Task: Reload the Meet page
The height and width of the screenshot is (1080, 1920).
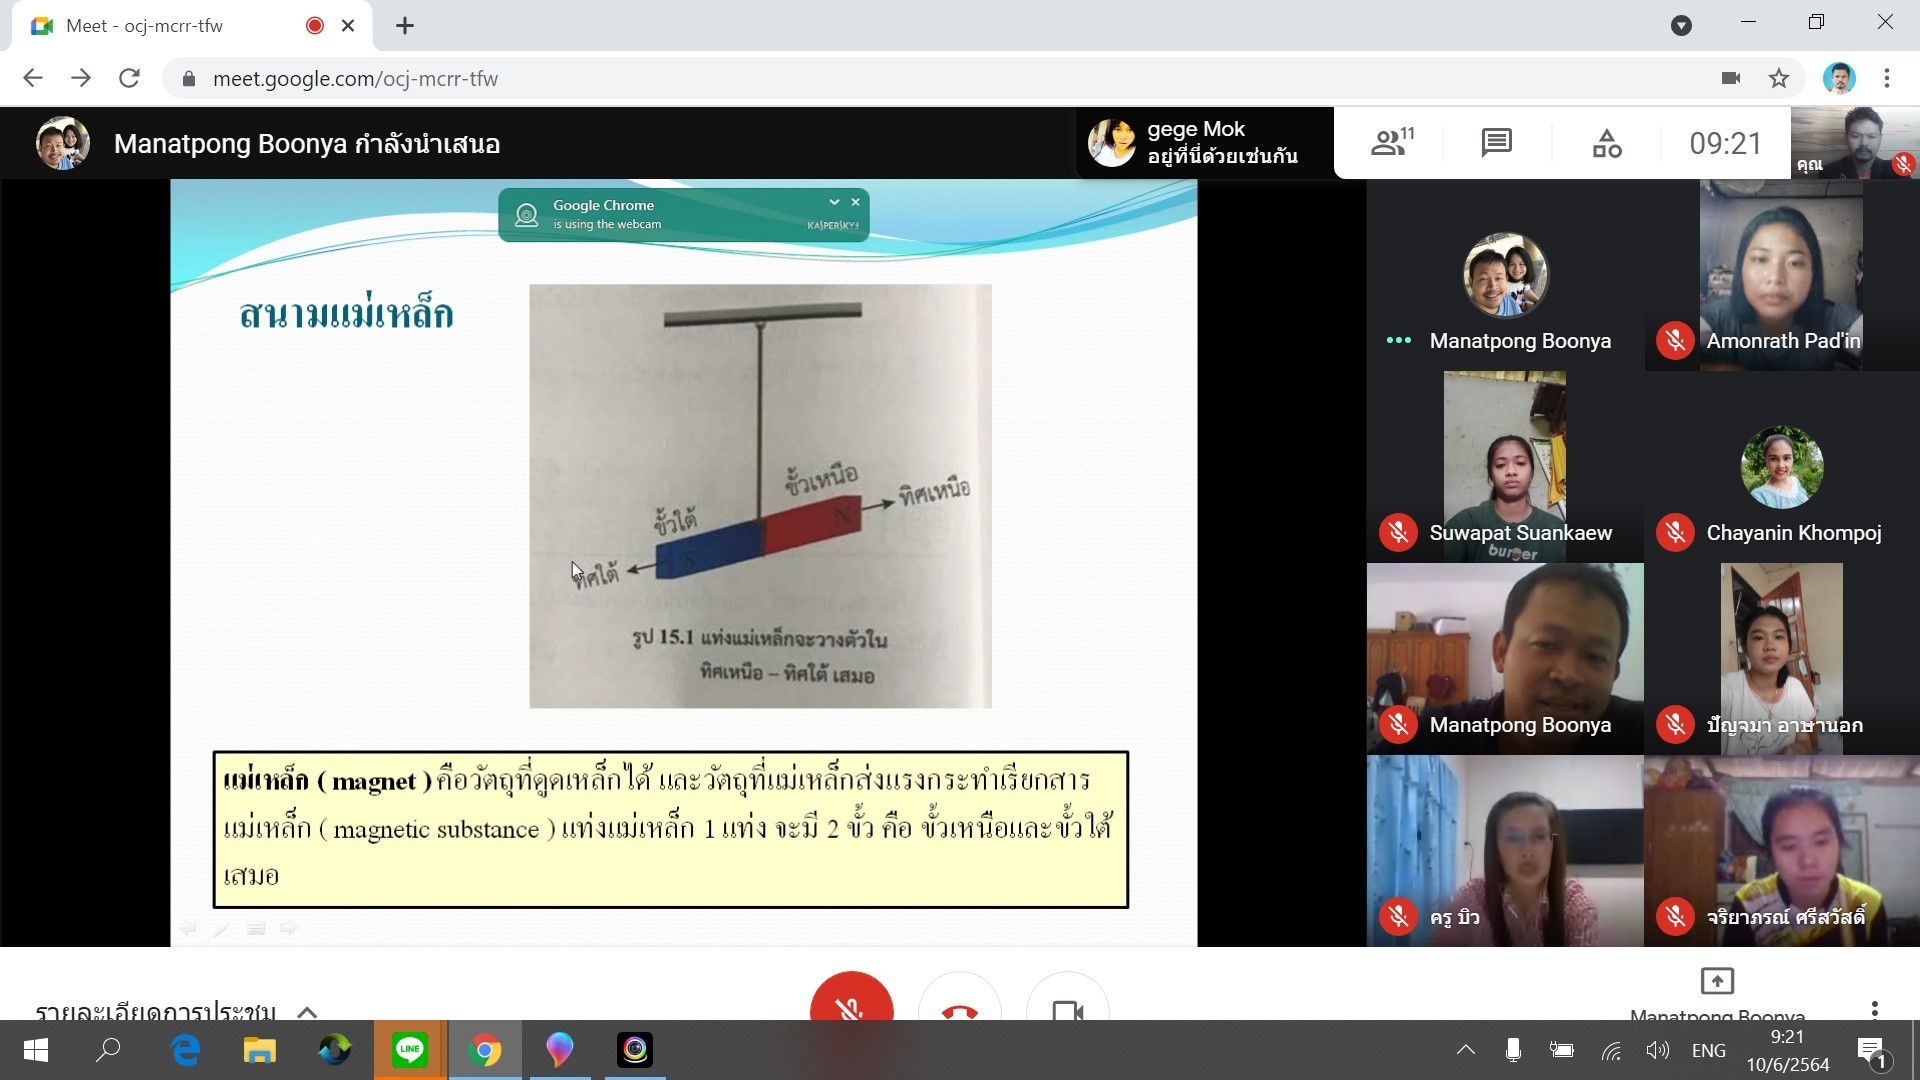Action: (x=129, y=78)
